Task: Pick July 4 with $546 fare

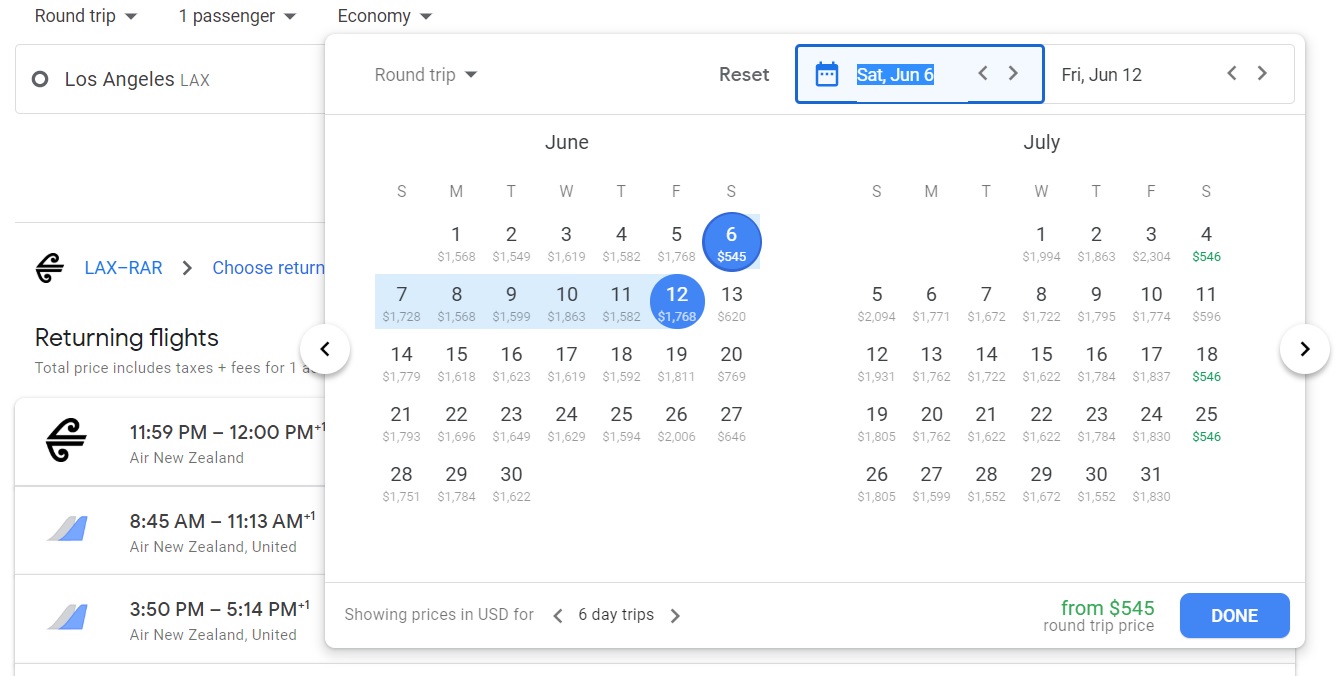Action: pyautogui.click(x=1206, y=242)
